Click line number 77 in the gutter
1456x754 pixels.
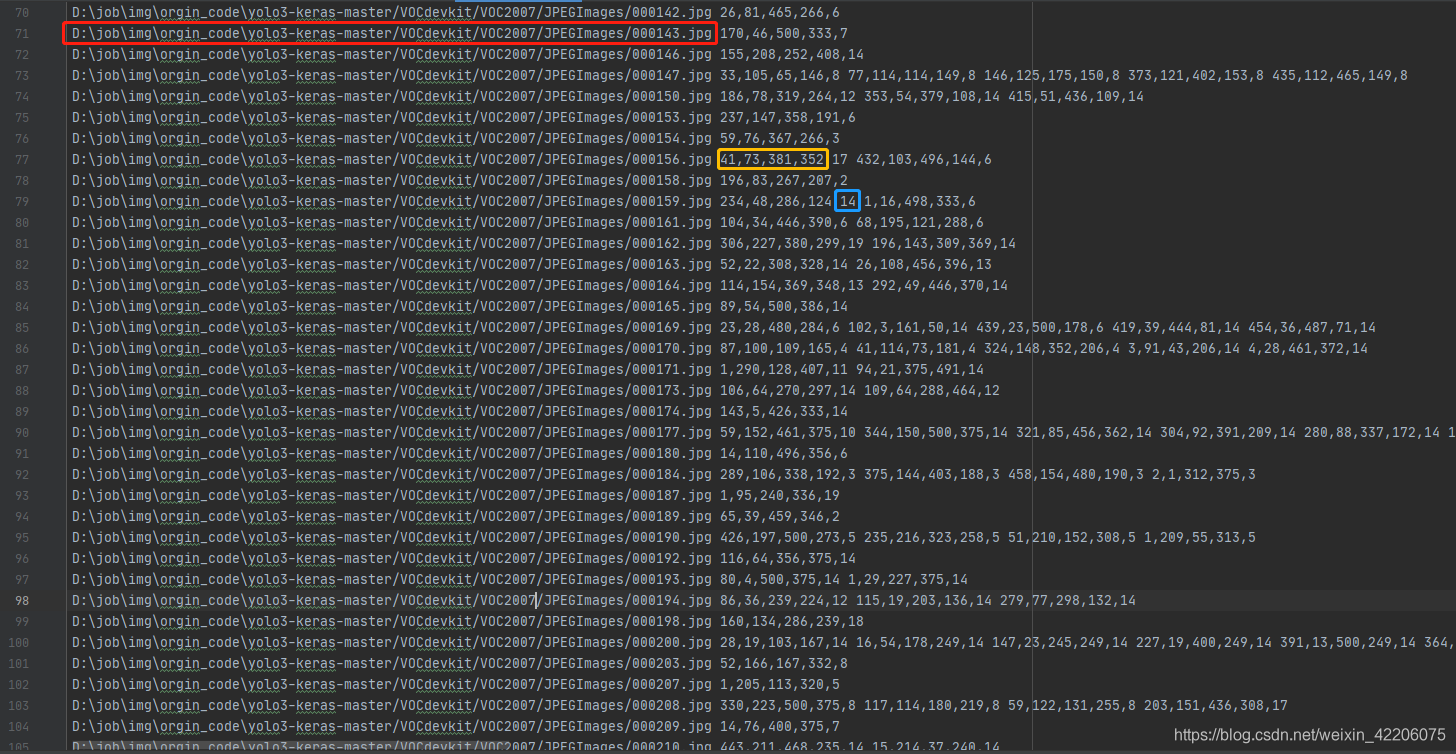(21, 160)
